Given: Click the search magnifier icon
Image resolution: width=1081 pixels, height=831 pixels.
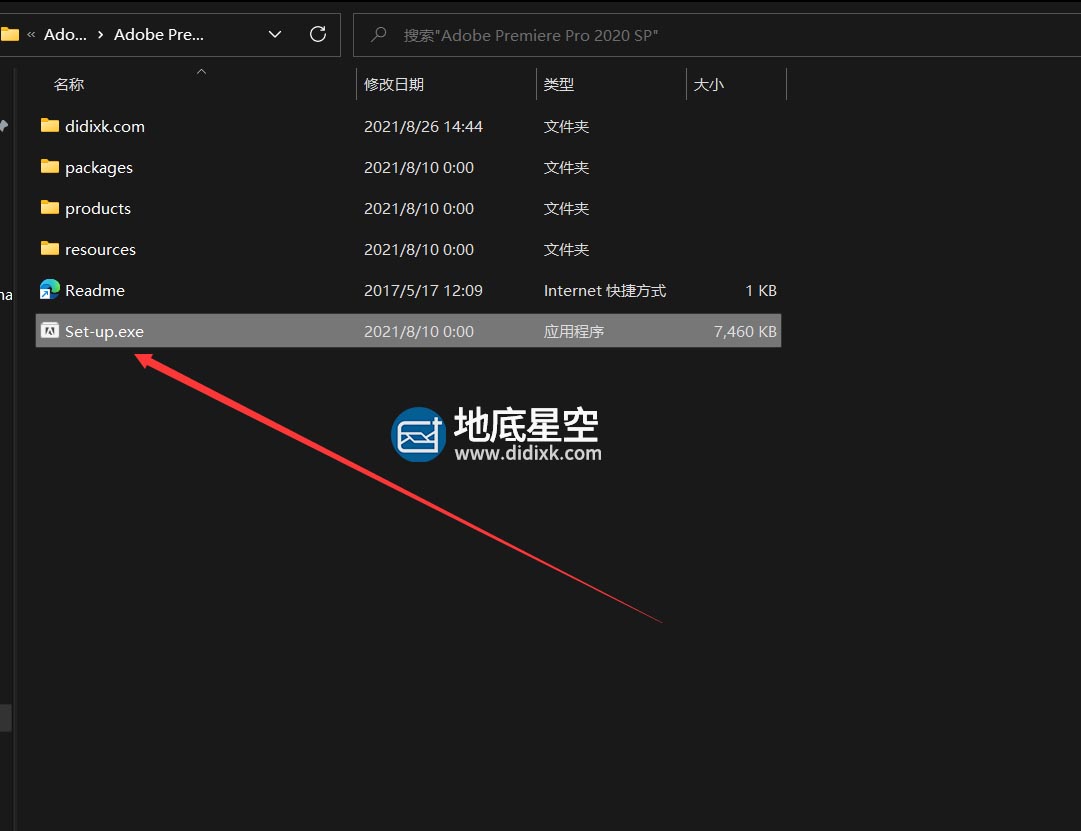Looking at the screenshot, I should click(378, 34).
